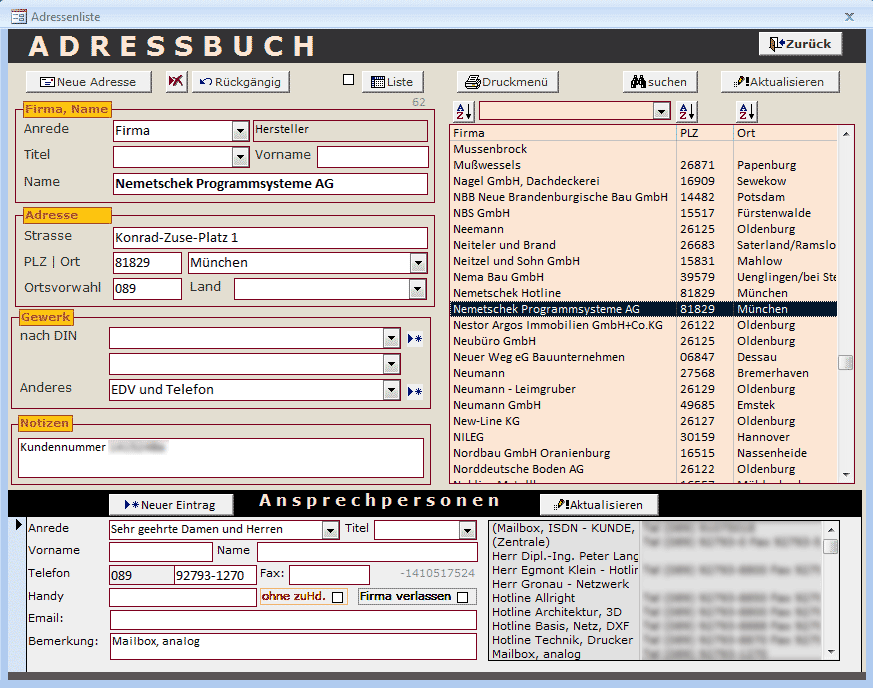The image size is (873, 688).
Task: Select Nordbau GmbH Oranienburg row
Action: (644, 453)
